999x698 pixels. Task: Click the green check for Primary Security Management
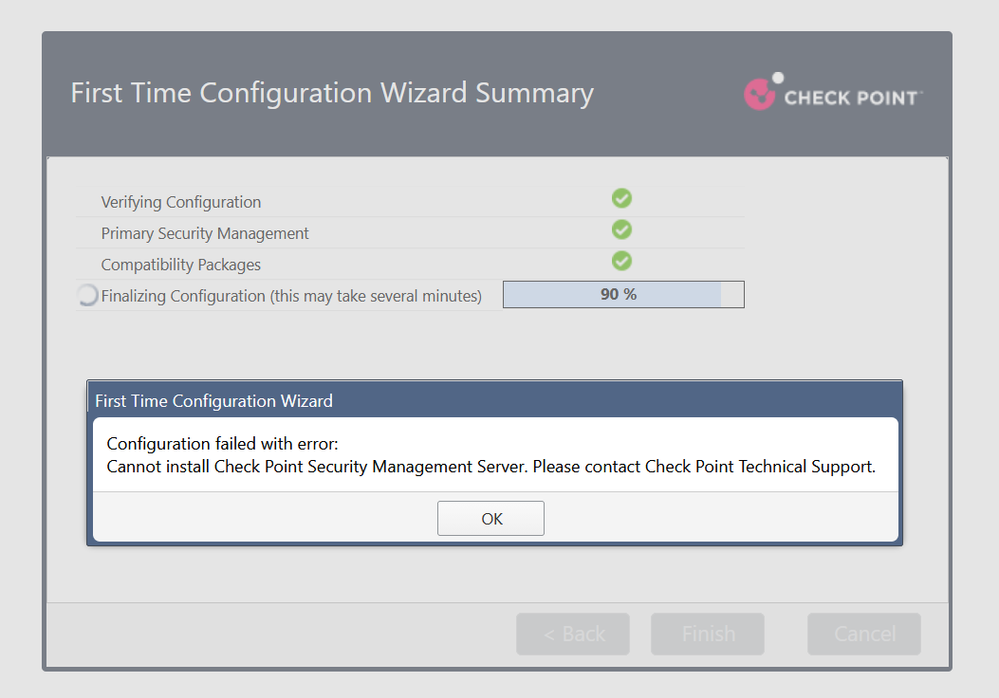click(x=622, y=230)
